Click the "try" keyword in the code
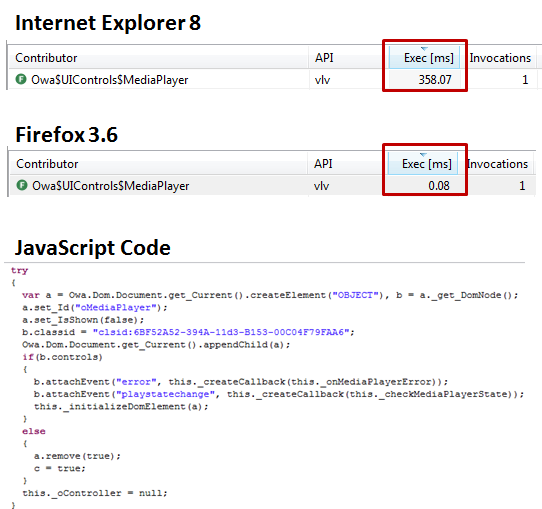542x509 pixels. (19, 271)
